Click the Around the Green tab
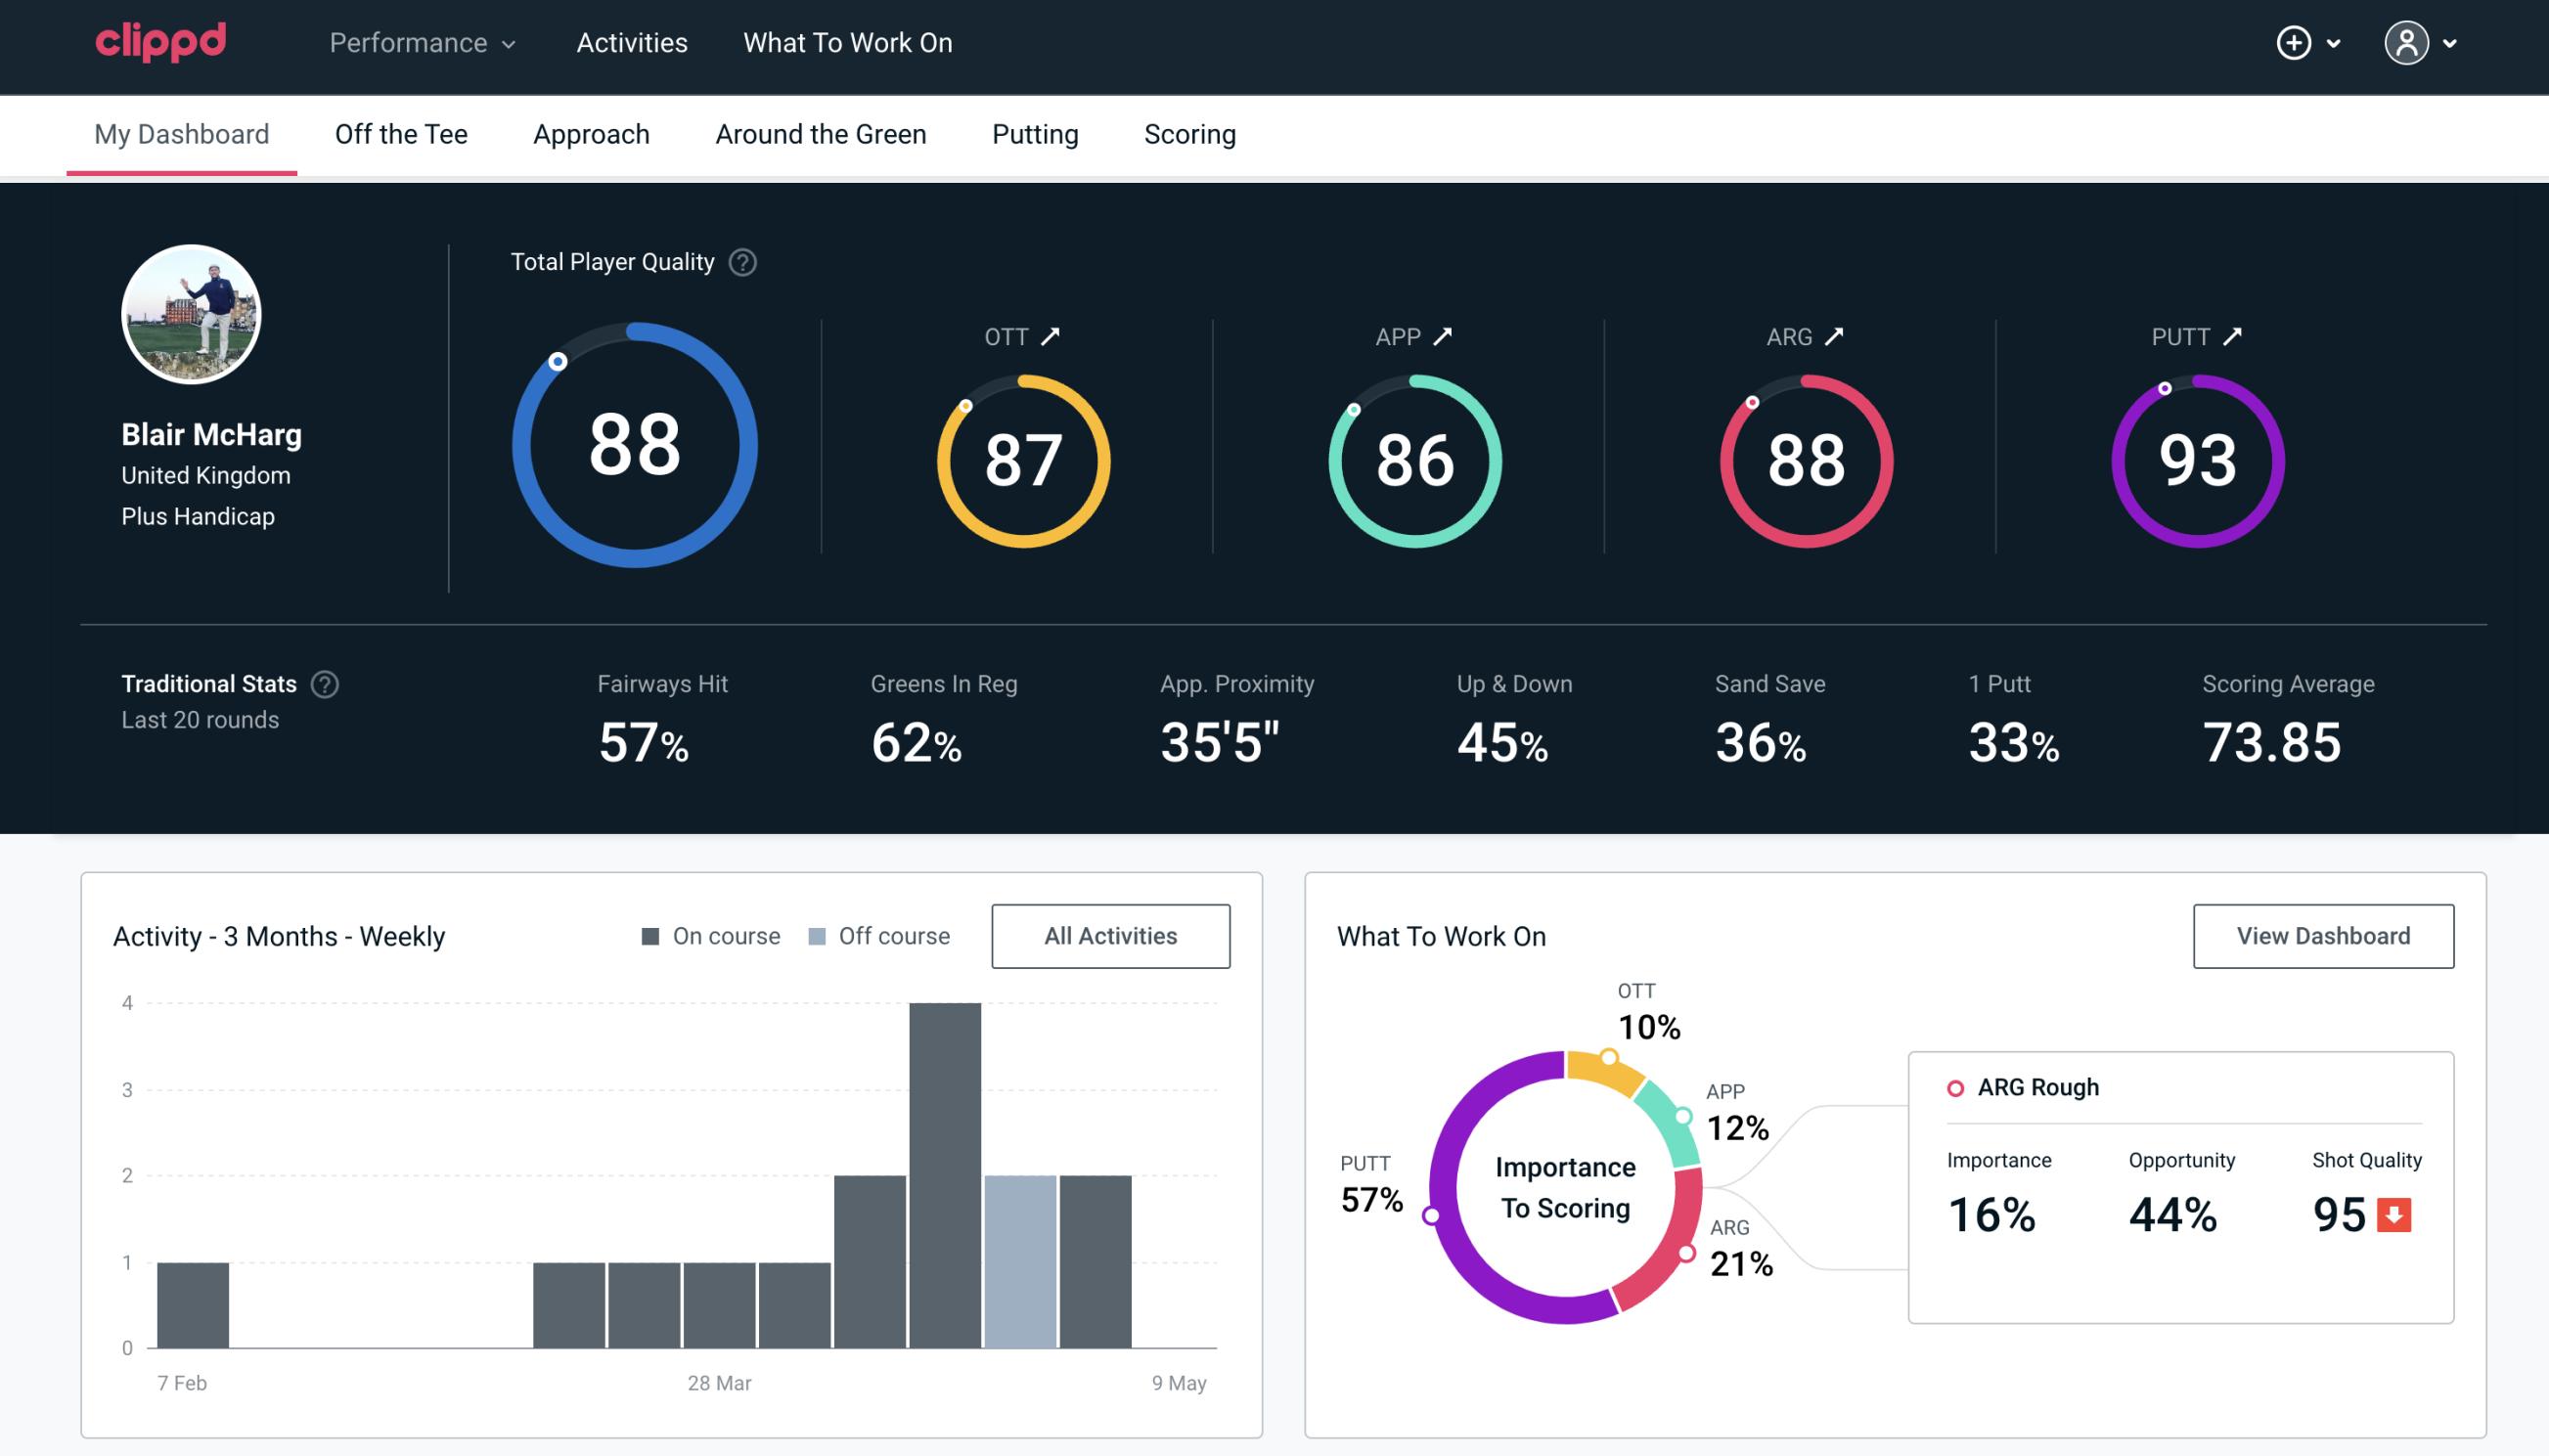2549x1456 pixels. pyautogui.click(x=820, y=133)
